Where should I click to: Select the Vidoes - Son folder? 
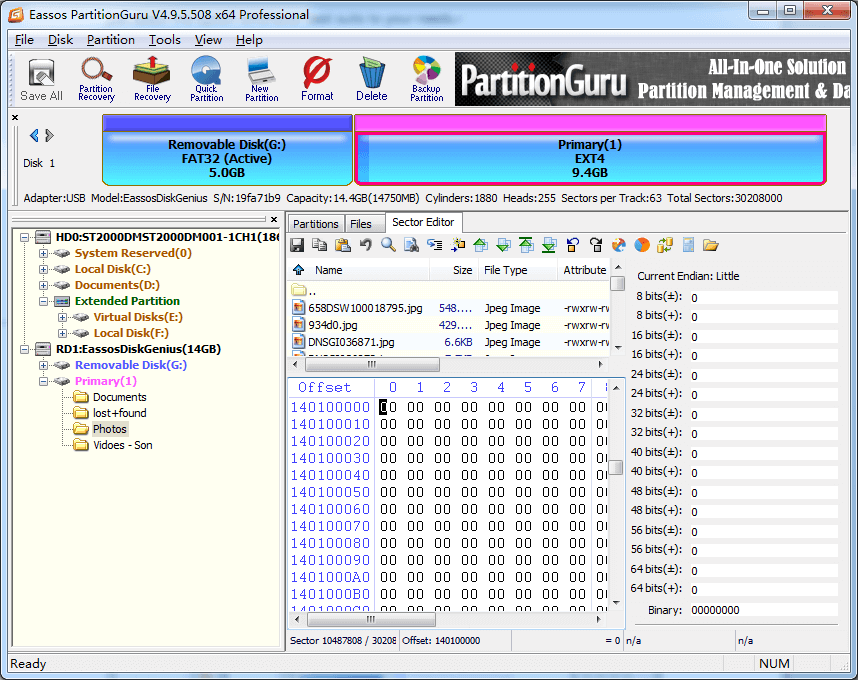pyautogui.click(x=123, y=445)
